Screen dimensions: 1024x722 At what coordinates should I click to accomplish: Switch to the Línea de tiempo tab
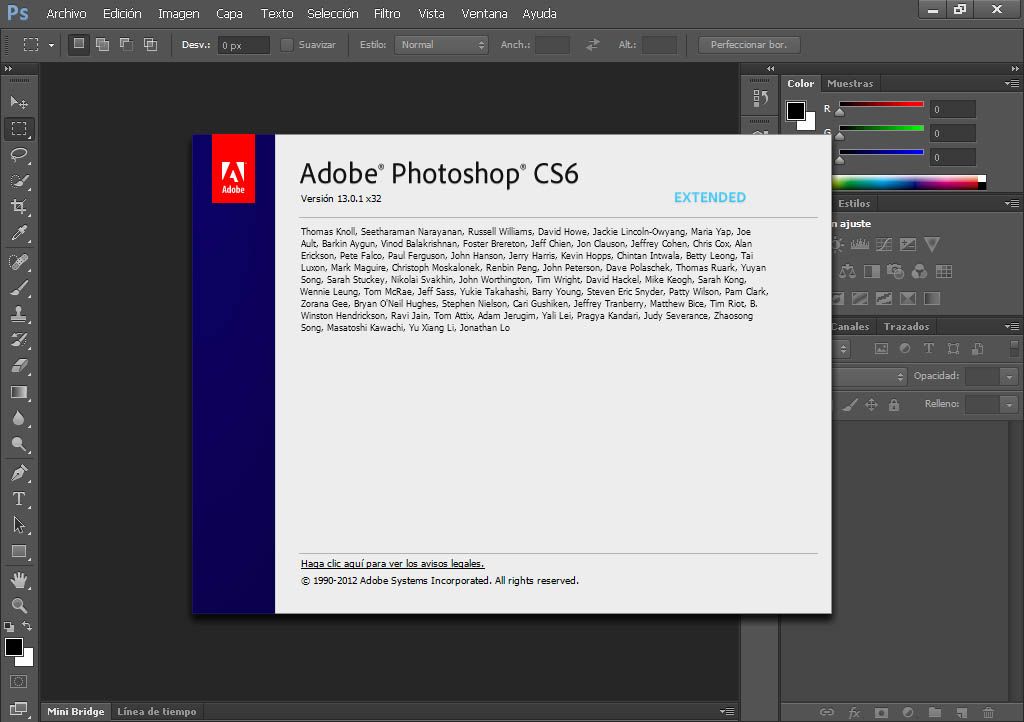pos(157,712)
